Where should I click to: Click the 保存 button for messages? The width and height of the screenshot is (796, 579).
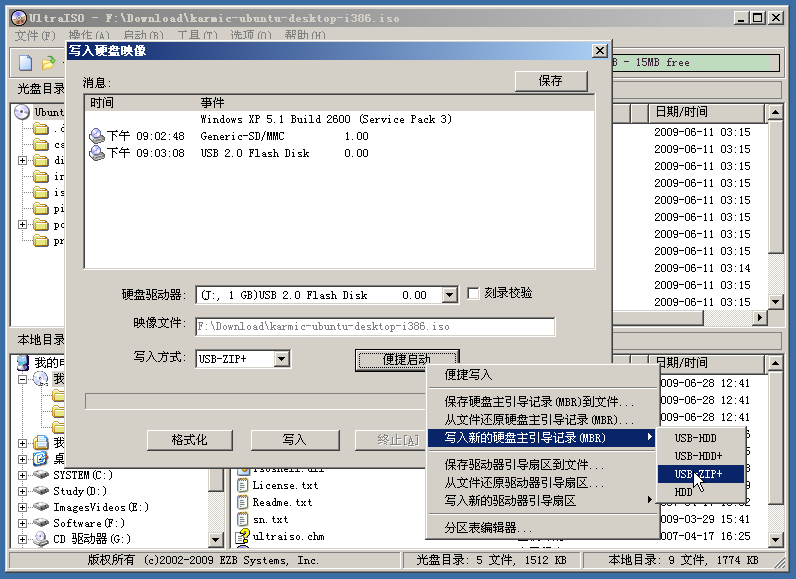click(x=551, y=81)
